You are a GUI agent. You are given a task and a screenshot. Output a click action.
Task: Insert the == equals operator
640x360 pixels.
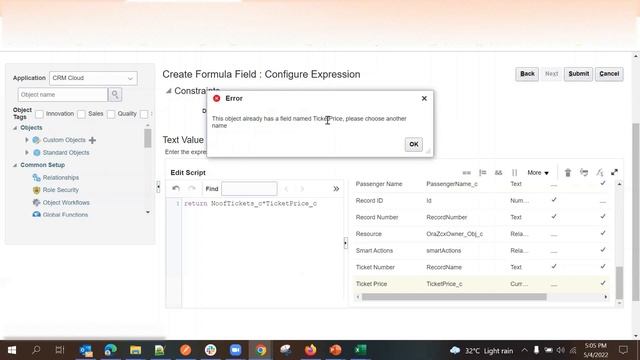[x=466, y=173]
